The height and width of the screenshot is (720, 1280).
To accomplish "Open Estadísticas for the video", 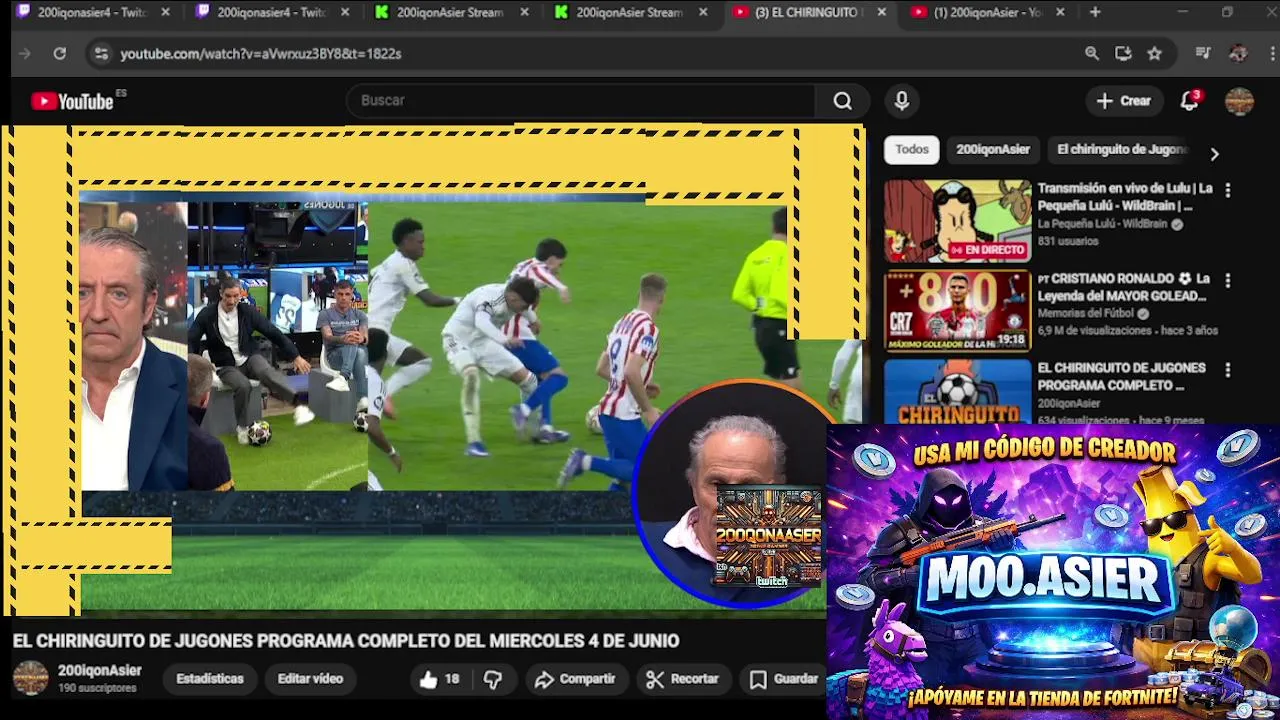I will [x=210, y=679].
